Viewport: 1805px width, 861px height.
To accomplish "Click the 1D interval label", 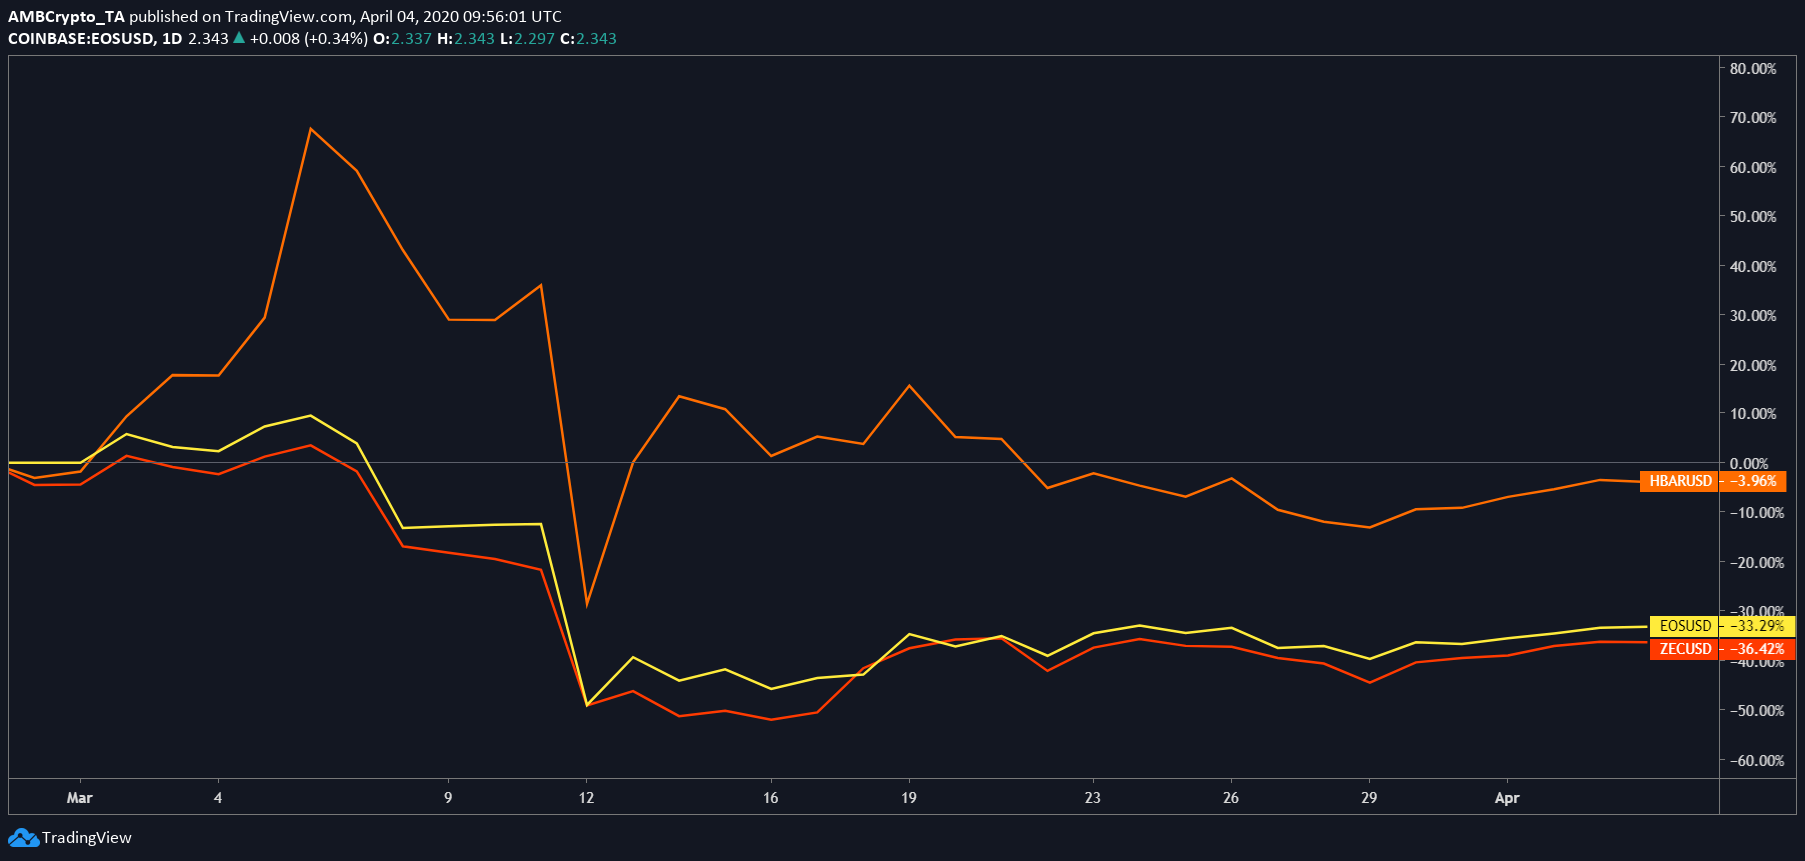I will tap(172, 39).
